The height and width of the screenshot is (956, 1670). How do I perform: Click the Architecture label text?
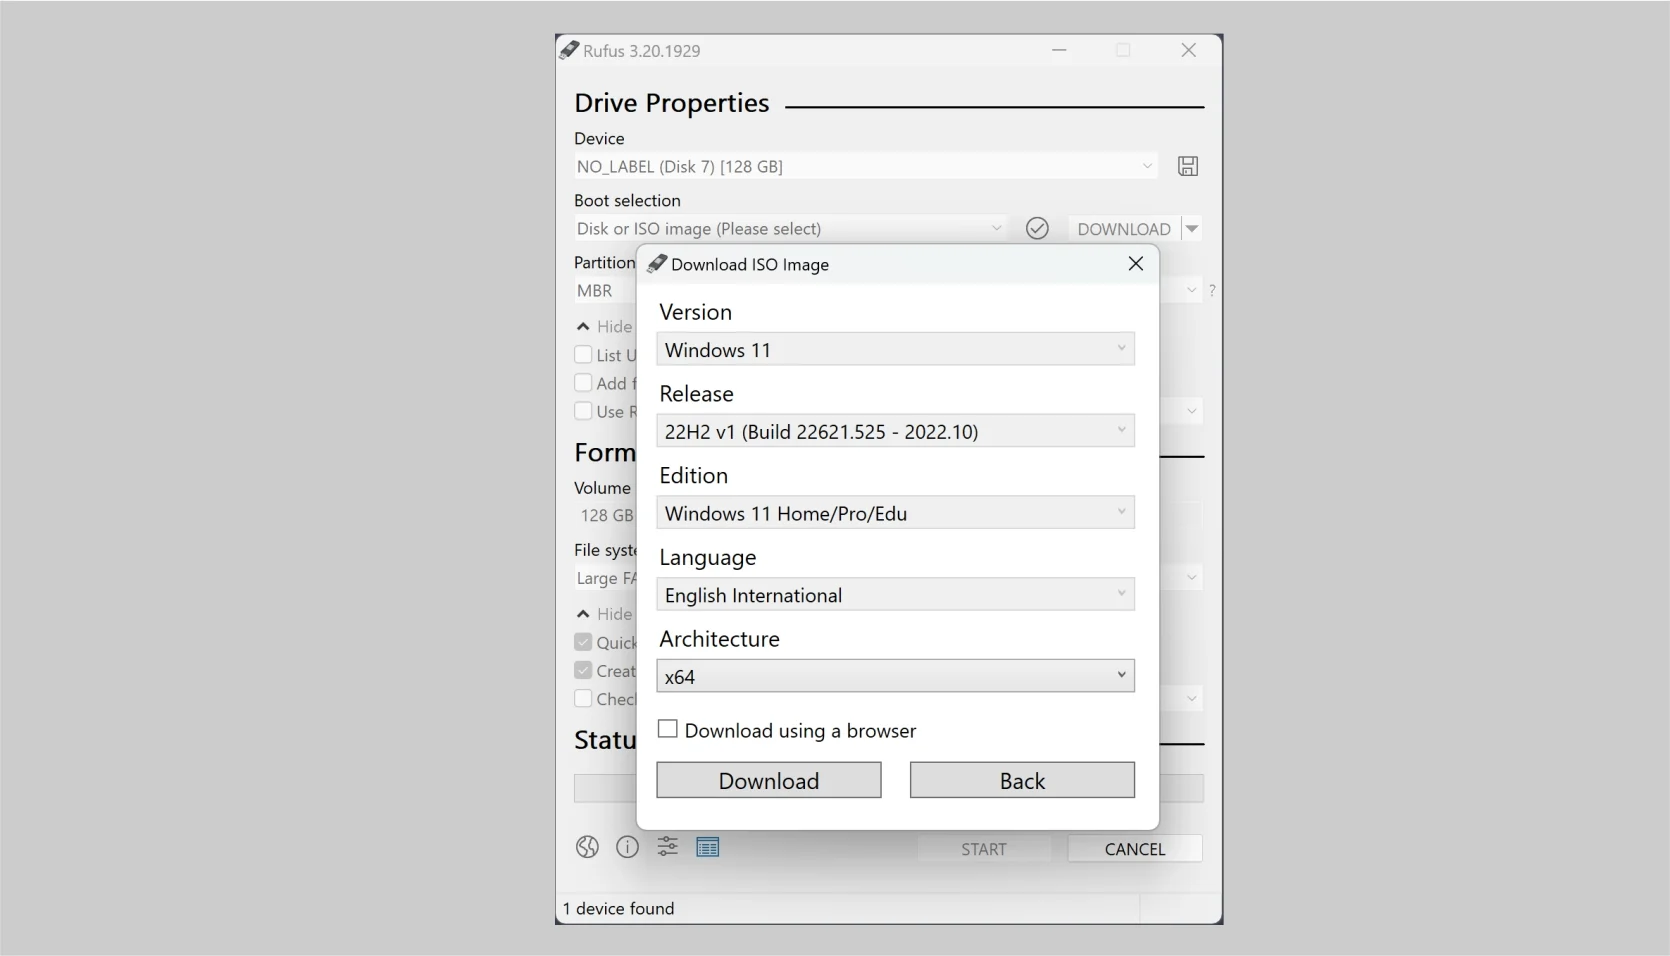point(719,639)
